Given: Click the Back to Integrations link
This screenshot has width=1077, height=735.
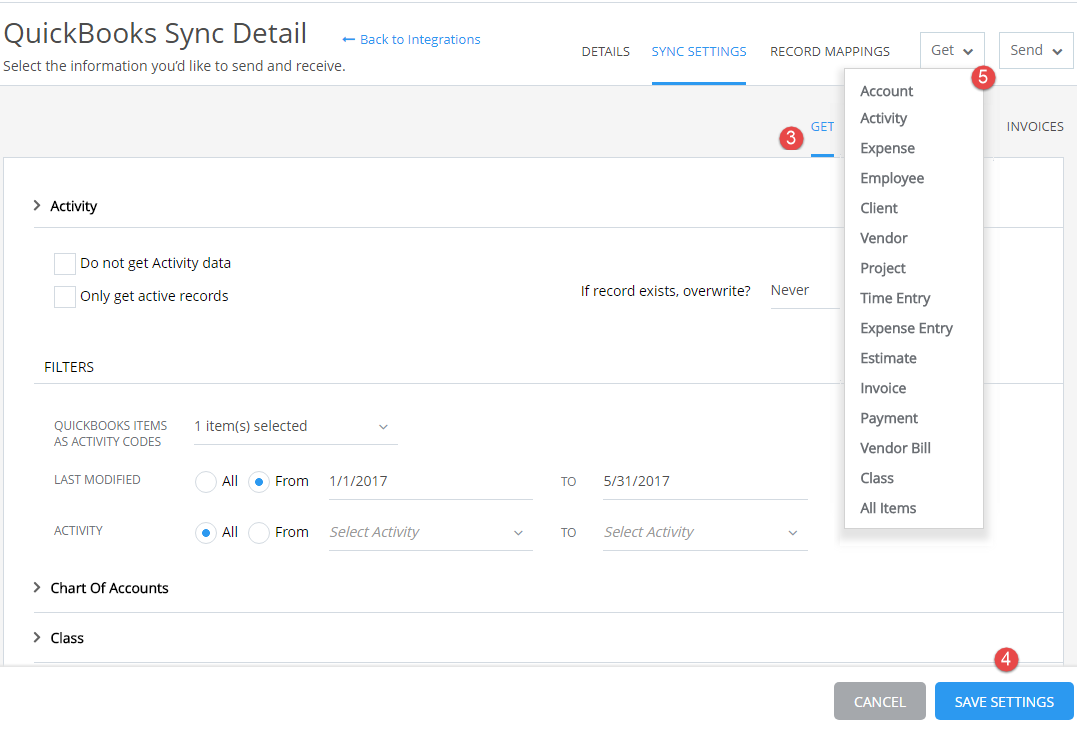Looking at the screenshot, I should point(410,39).
